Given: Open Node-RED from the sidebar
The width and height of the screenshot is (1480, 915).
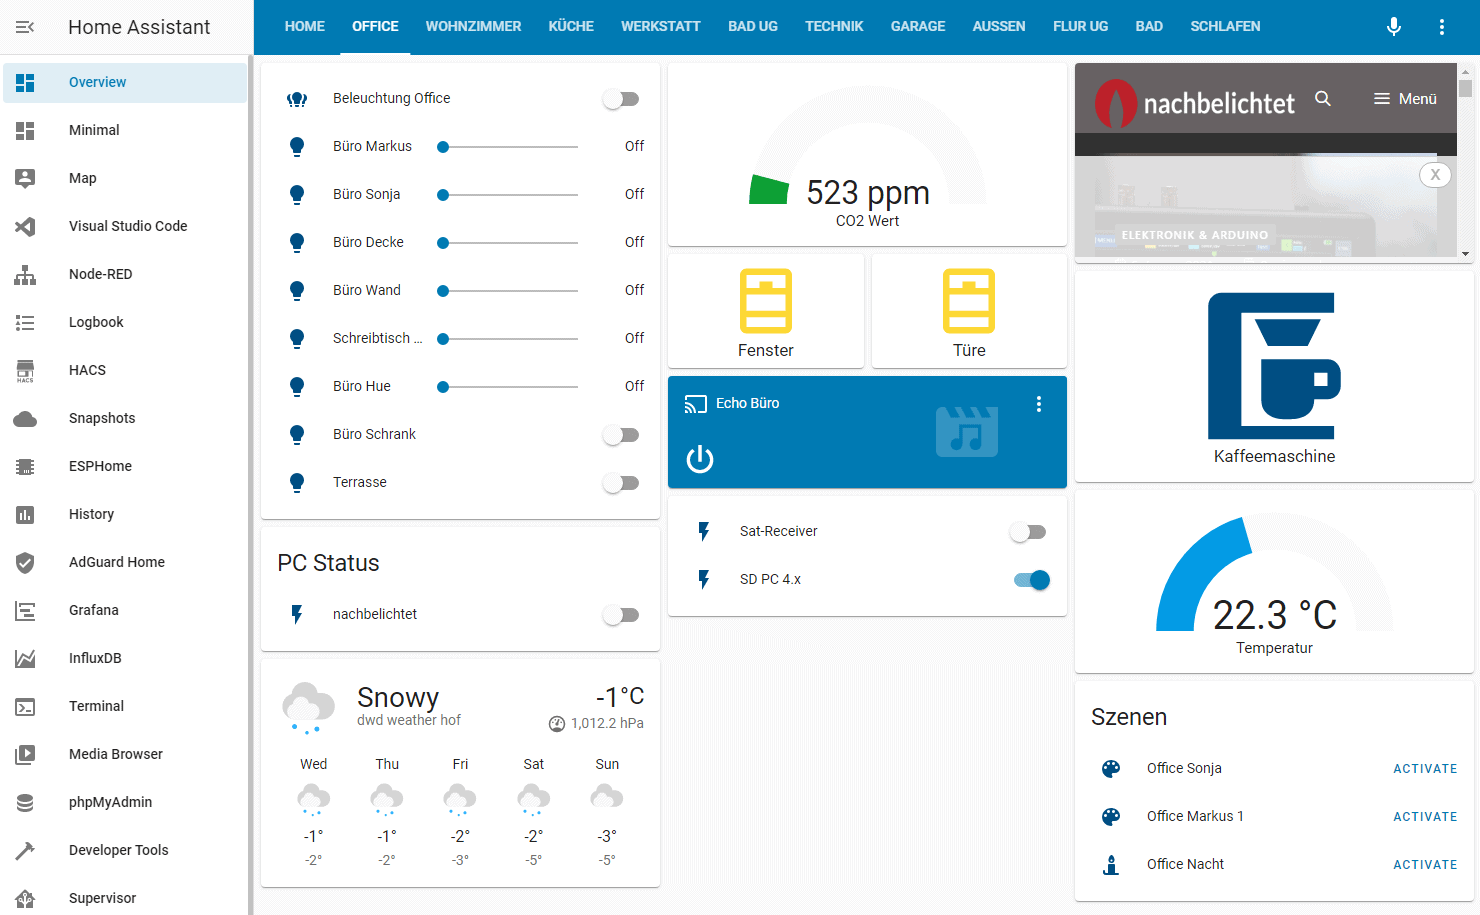Looking at the screenshot, I should (100, 274).
